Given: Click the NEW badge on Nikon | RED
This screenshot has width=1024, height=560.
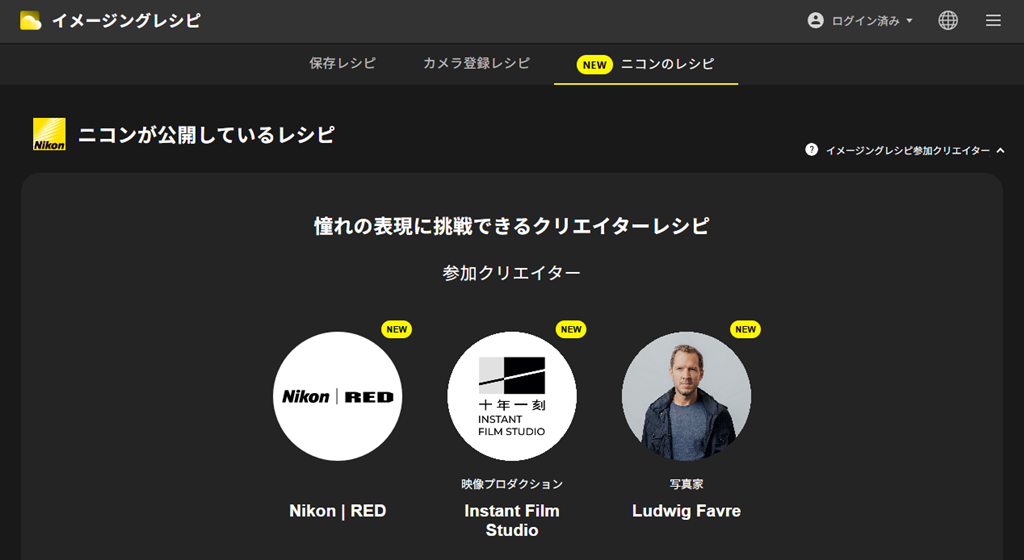Looking at the screenshot, I should pos(396,330).
